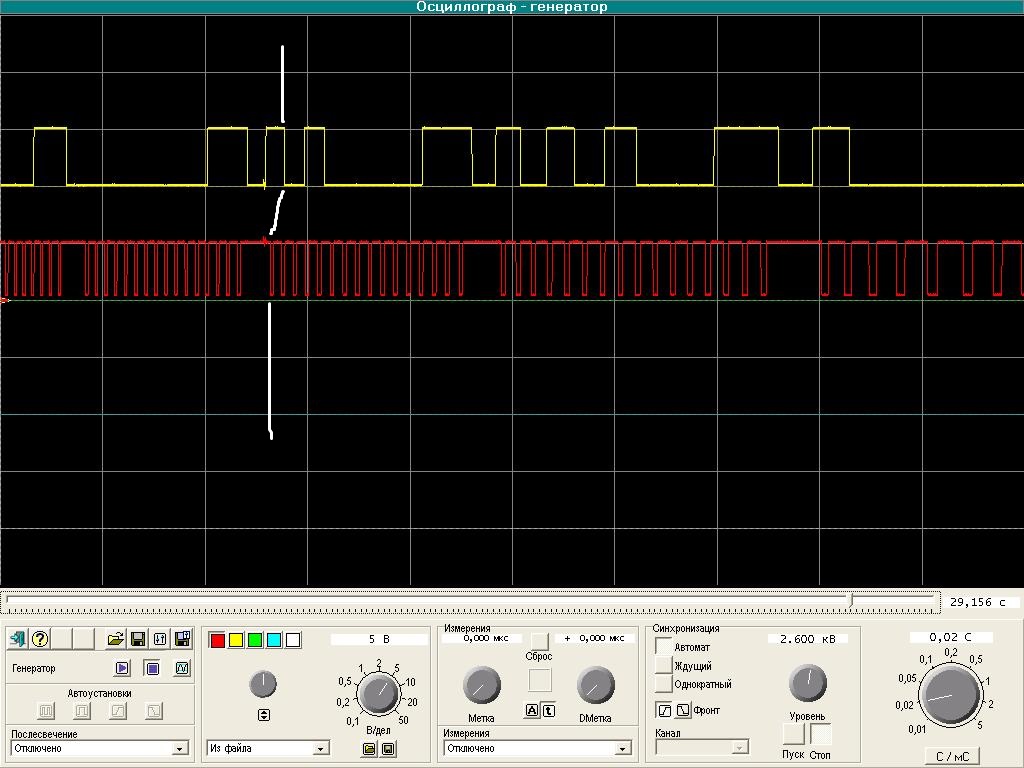
Task: Click the Автоустановки single-pulse icon
Action: click(x=82, y=710)
